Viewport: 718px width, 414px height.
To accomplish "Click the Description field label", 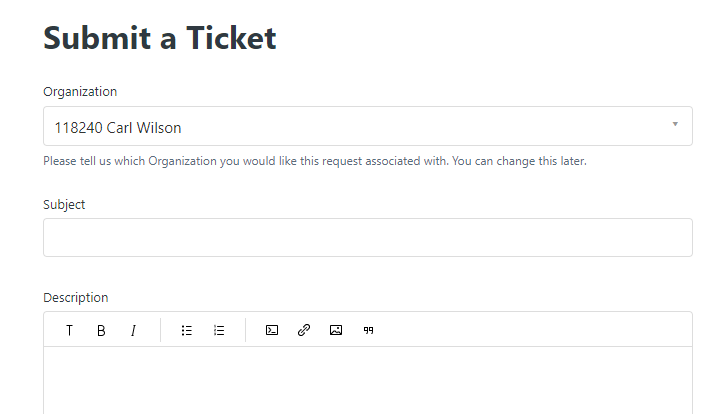I will pyautogui.click(x=76, y=298).
